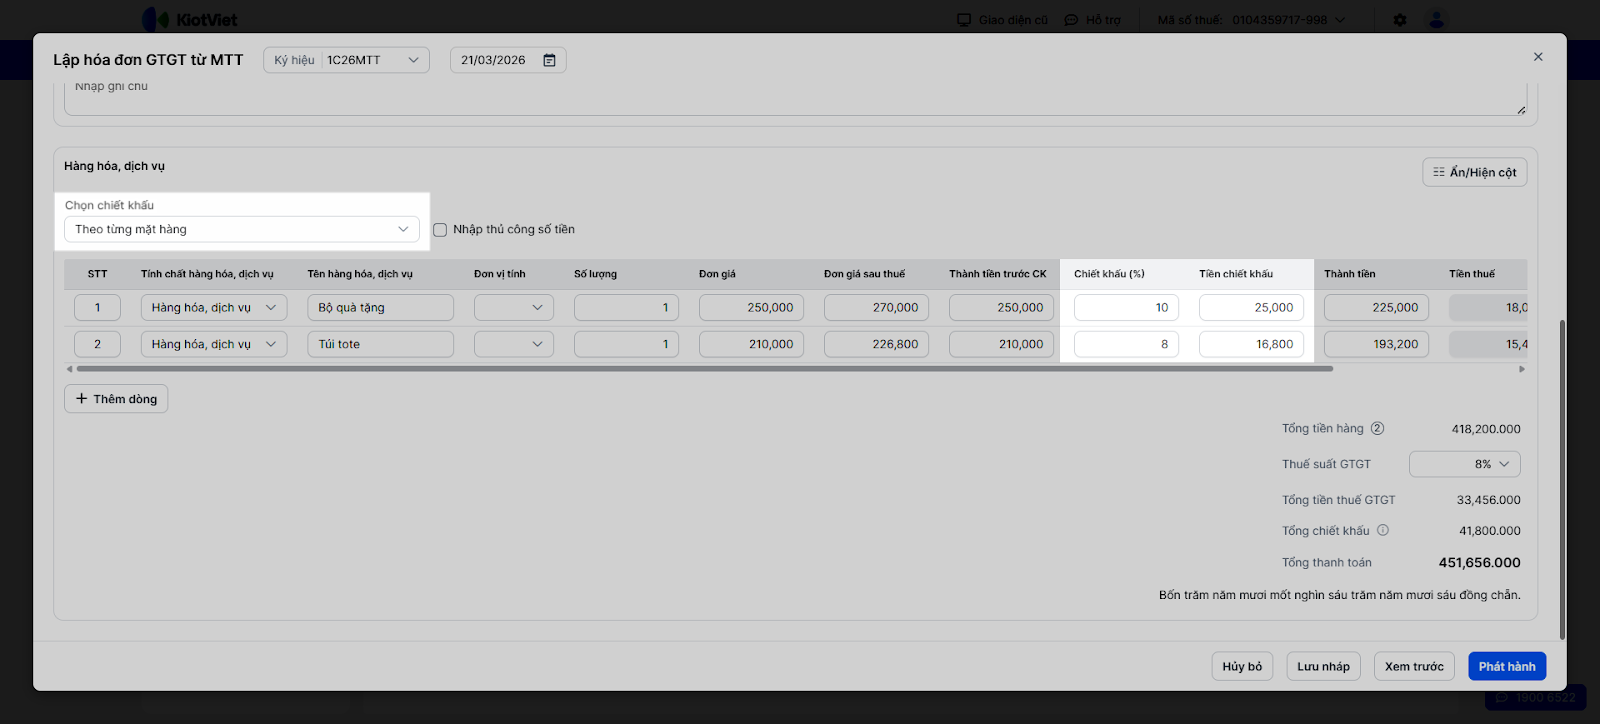The width and height of the screenshot is (1600, 724).
Task: Click the Đơn giá field showing 210,000
Action: coord(751,344)
